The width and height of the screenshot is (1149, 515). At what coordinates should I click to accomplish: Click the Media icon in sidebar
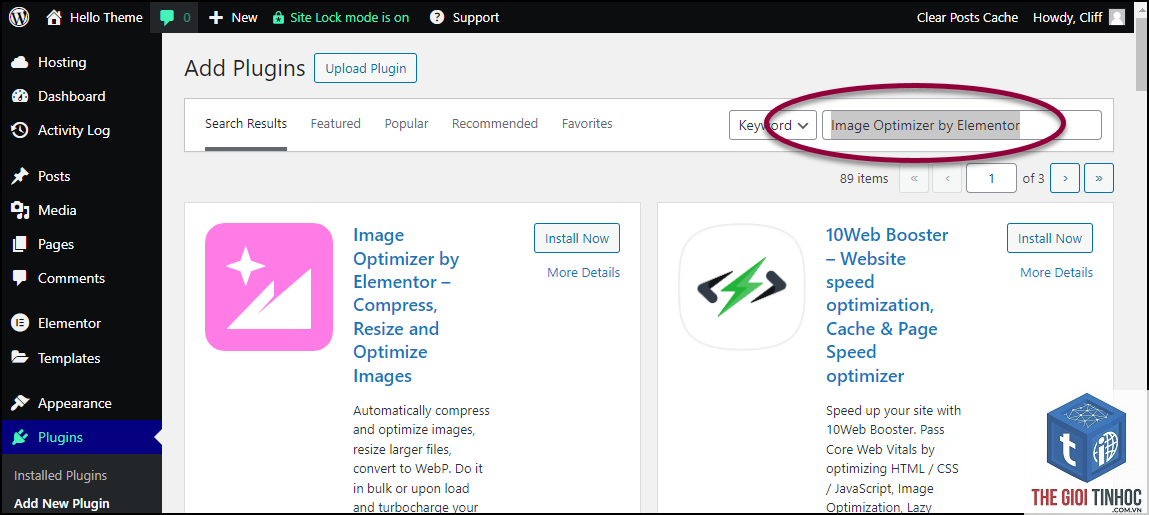[20, 210]
